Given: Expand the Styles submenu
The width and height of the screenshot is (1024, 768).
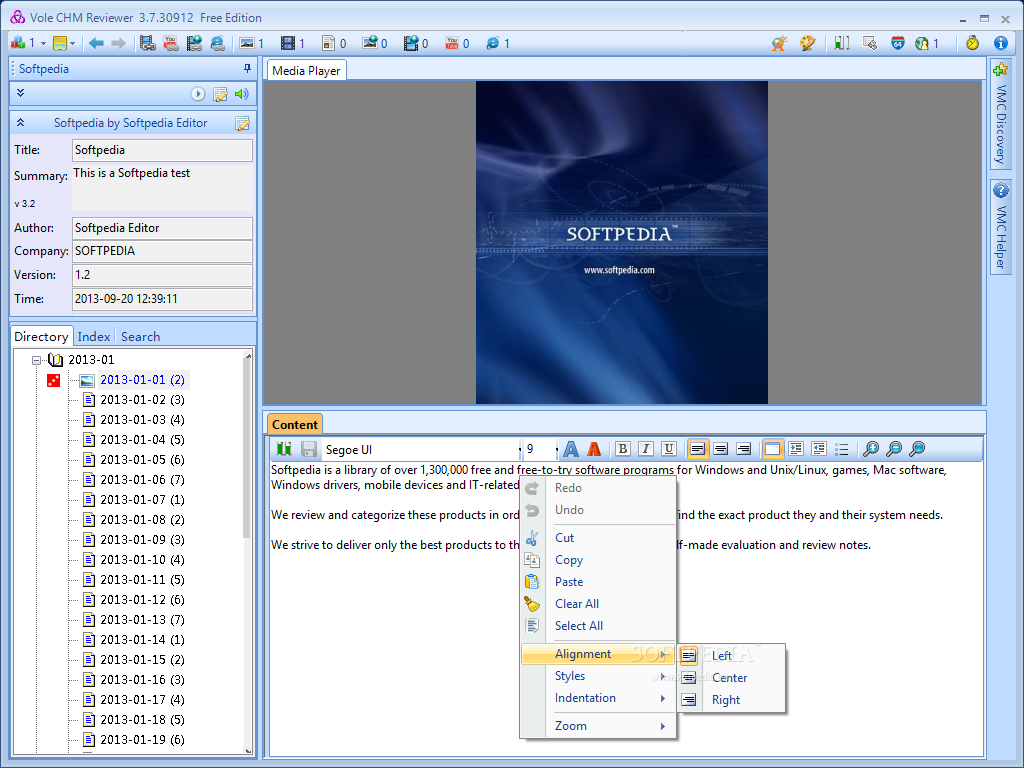Looking at the screenshot, I should [598, 676].
